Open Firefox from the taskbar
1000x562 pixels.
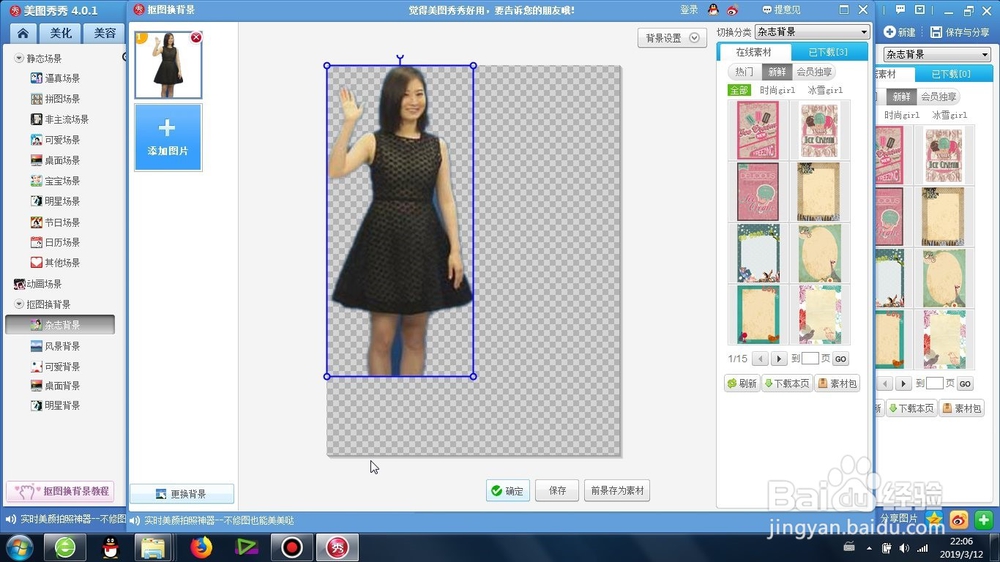(x=200, y=547)
